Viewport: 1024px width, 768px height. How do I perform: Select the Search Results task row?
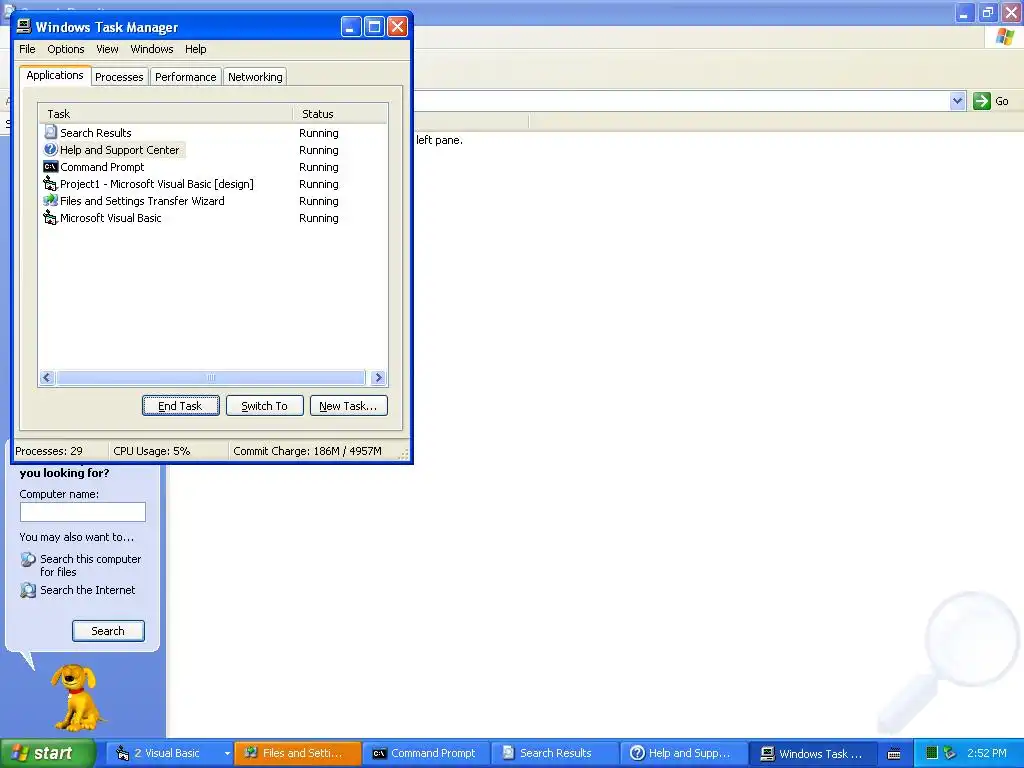coord(213,133)
